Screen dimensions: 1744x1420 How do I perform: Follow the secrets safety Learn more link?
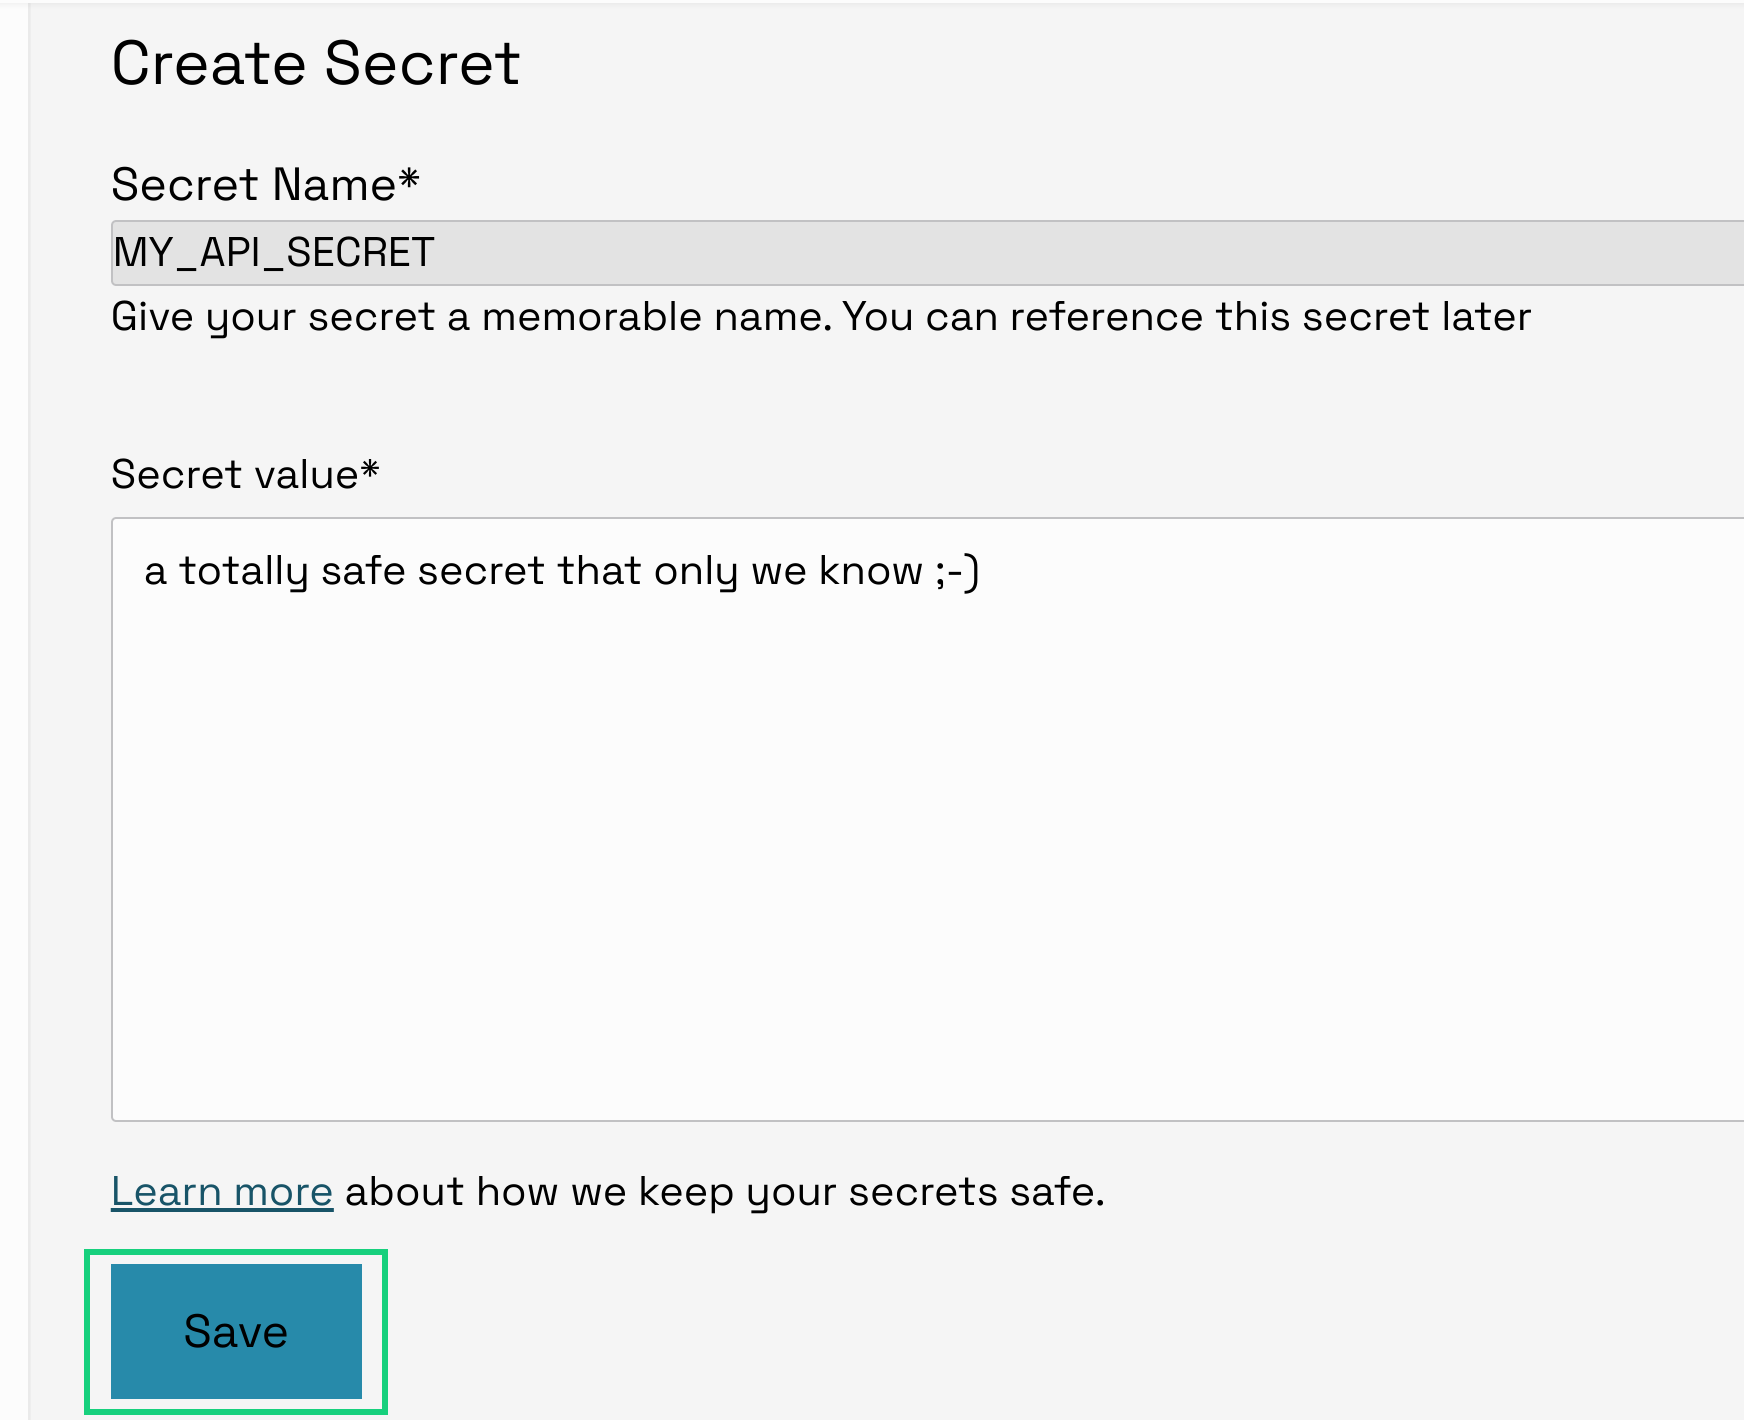pyautogui.click(x=221, y=1190)
